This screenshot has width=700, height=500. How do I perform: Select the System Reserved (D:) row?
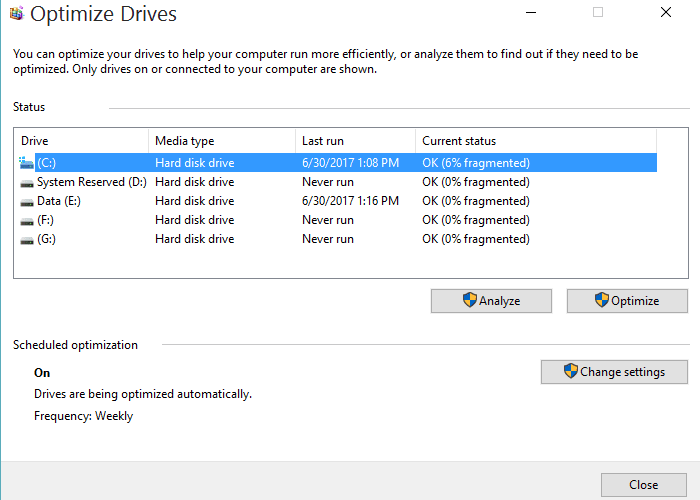pos(335,182)
